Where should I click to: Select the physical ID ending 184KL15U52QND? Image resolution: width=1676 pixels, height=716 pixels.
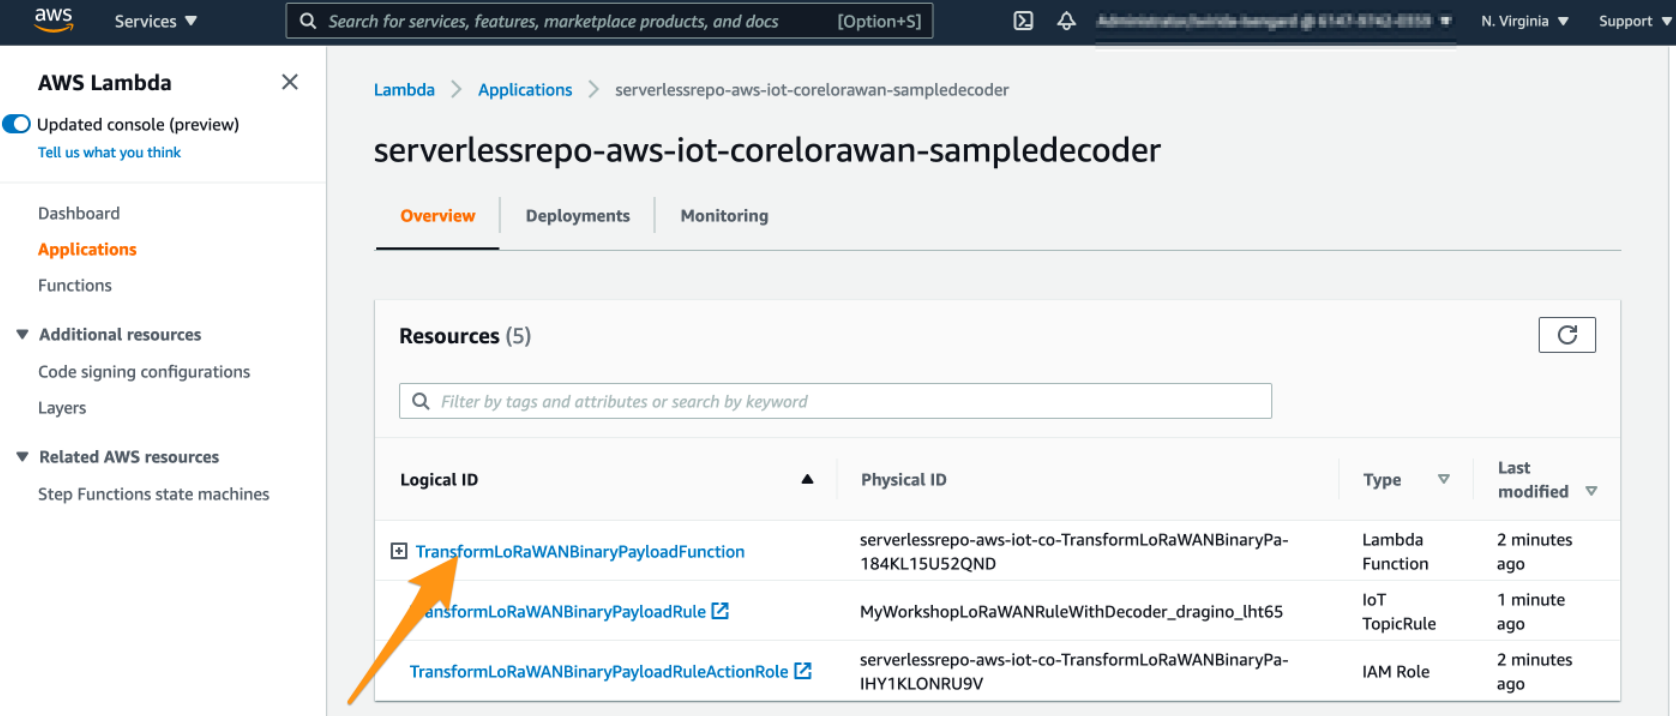pos(1074,551)
